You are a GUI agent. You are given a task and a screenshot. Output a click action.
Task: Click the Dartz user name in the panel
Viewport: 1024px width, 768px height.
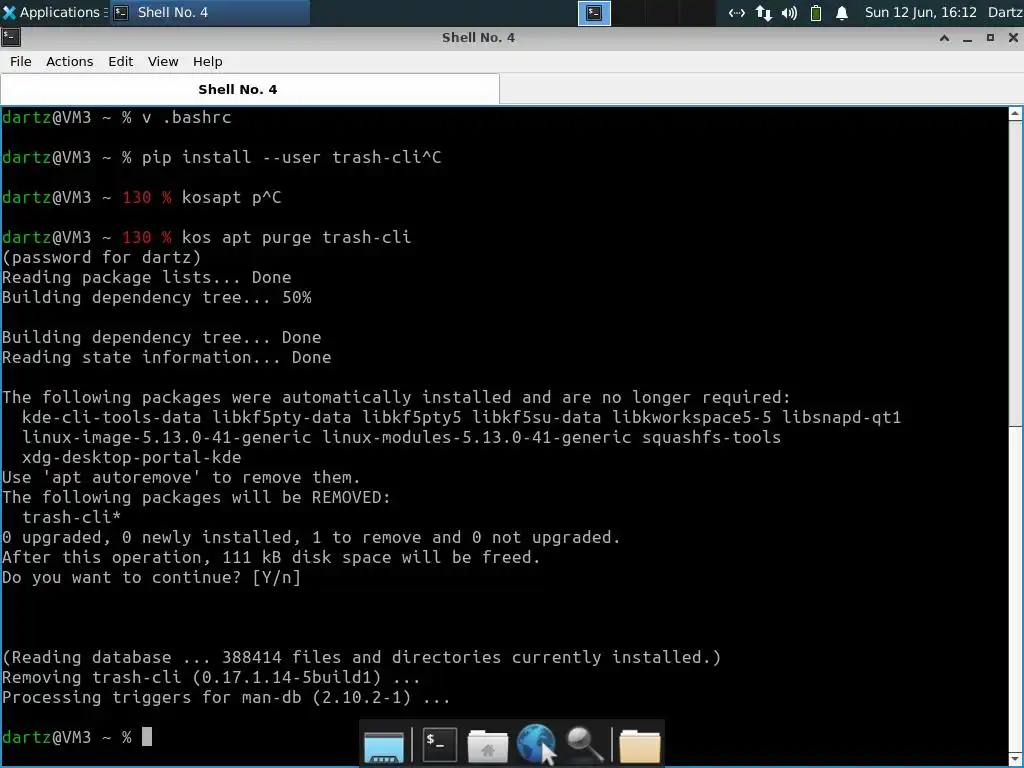pyautogui.click(x=1005, y=12)
